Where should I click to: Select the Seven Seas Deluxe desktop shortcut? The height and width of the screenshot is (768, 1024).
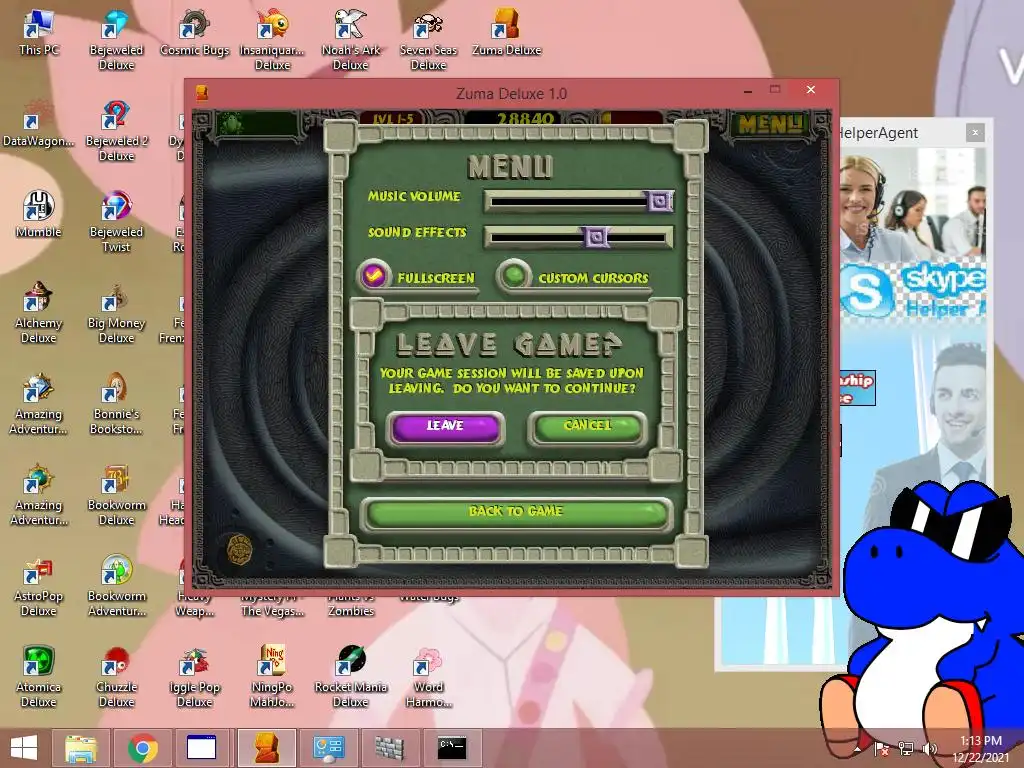coord(428,39)
